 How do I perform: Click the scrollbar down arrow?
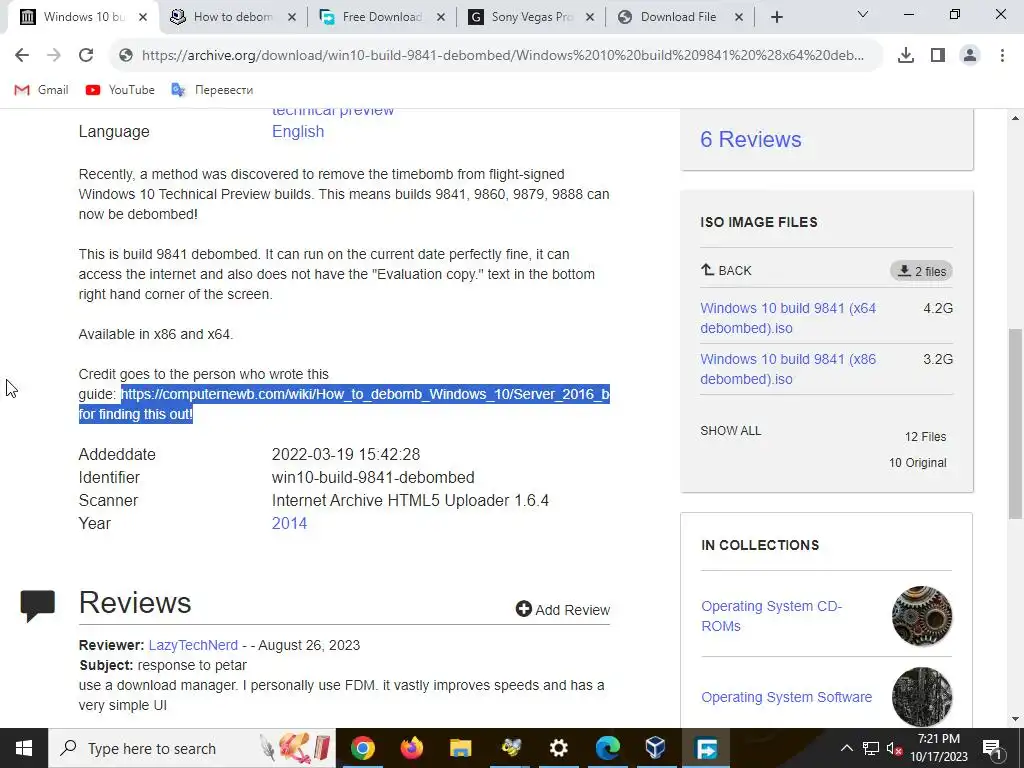pos(1015,719)
